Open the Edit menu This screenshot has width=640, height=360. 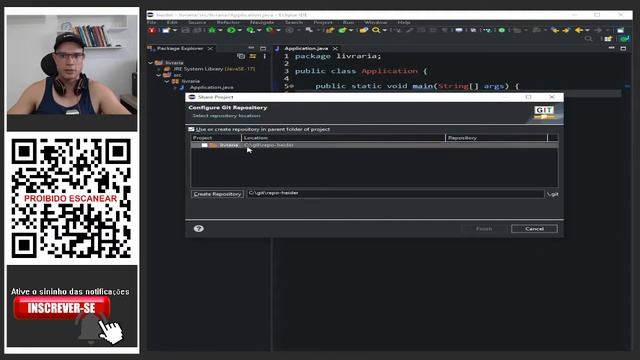[172, 22]
